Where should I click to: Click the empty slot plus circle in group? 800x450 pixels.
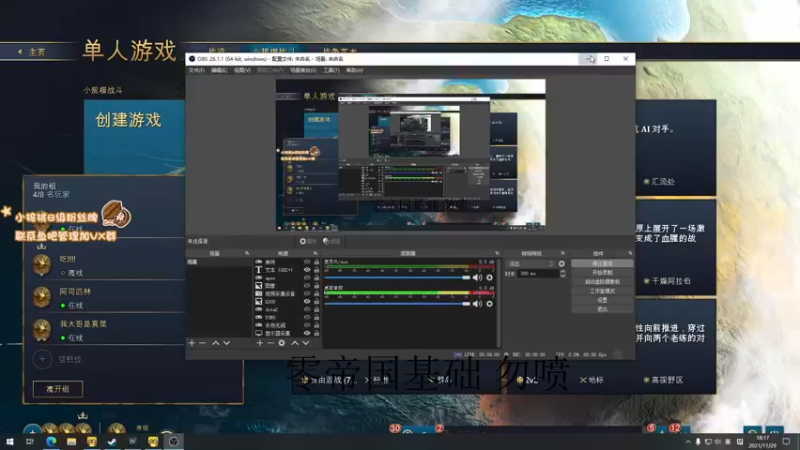click(42, 359)
